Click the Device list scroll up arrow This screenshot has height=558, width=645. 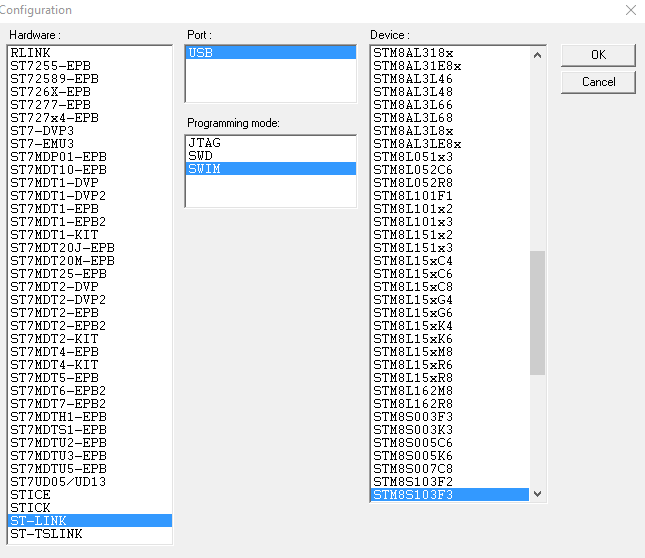point(537,55)
